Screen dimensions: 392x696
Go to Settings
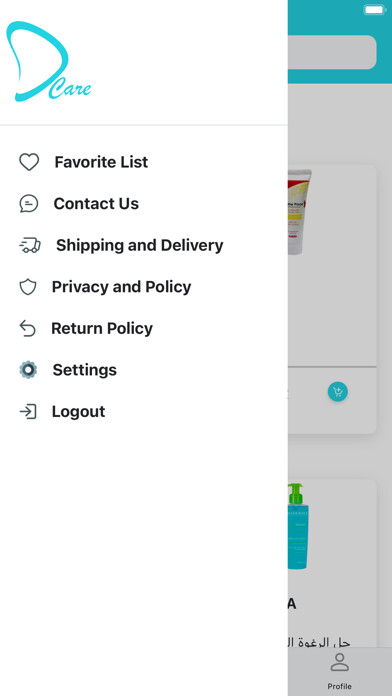[84, 370]
